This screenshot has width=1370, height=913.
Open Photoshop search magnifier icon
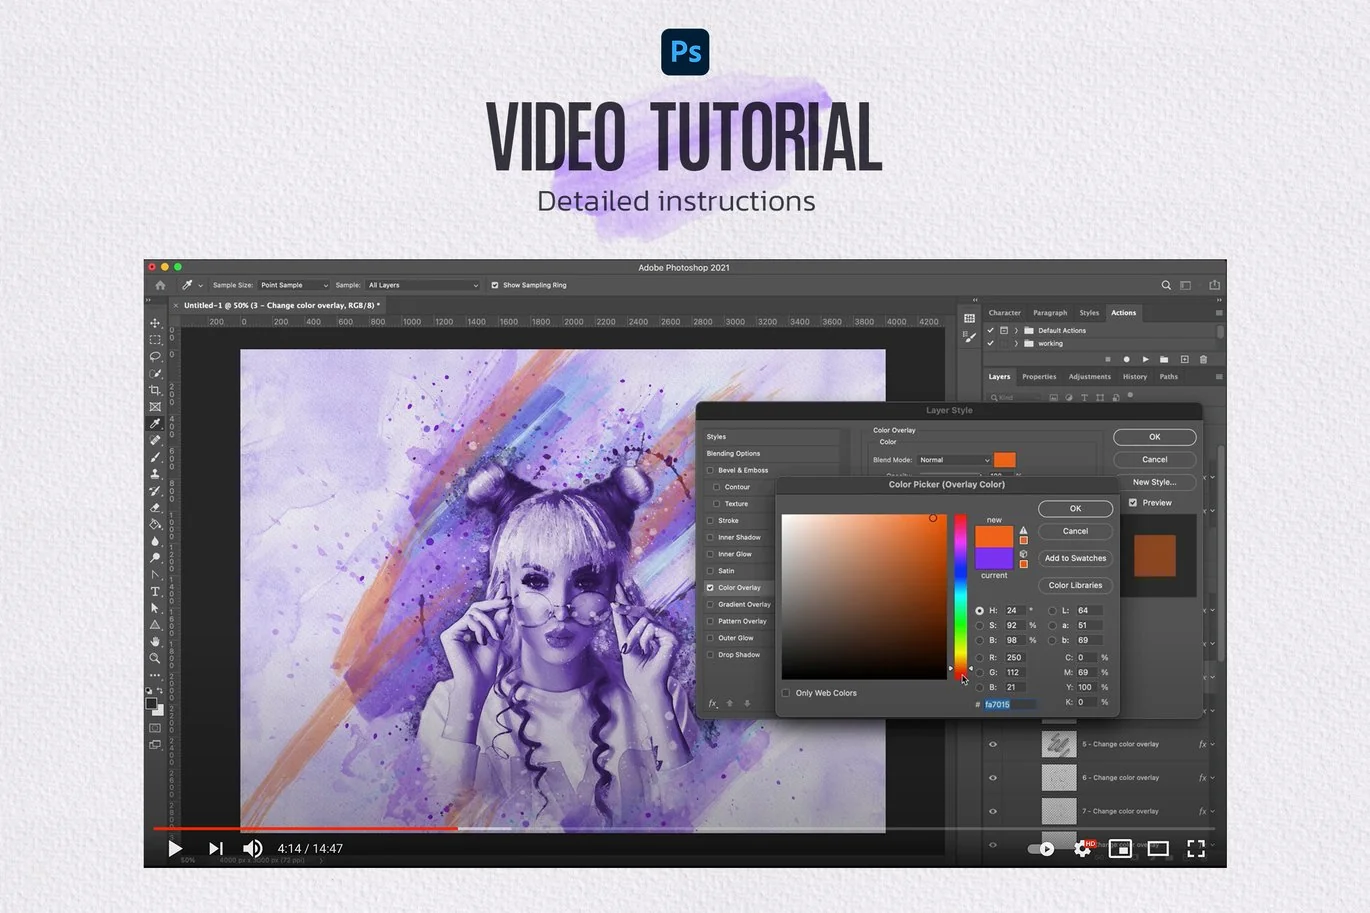point(1166,285)
